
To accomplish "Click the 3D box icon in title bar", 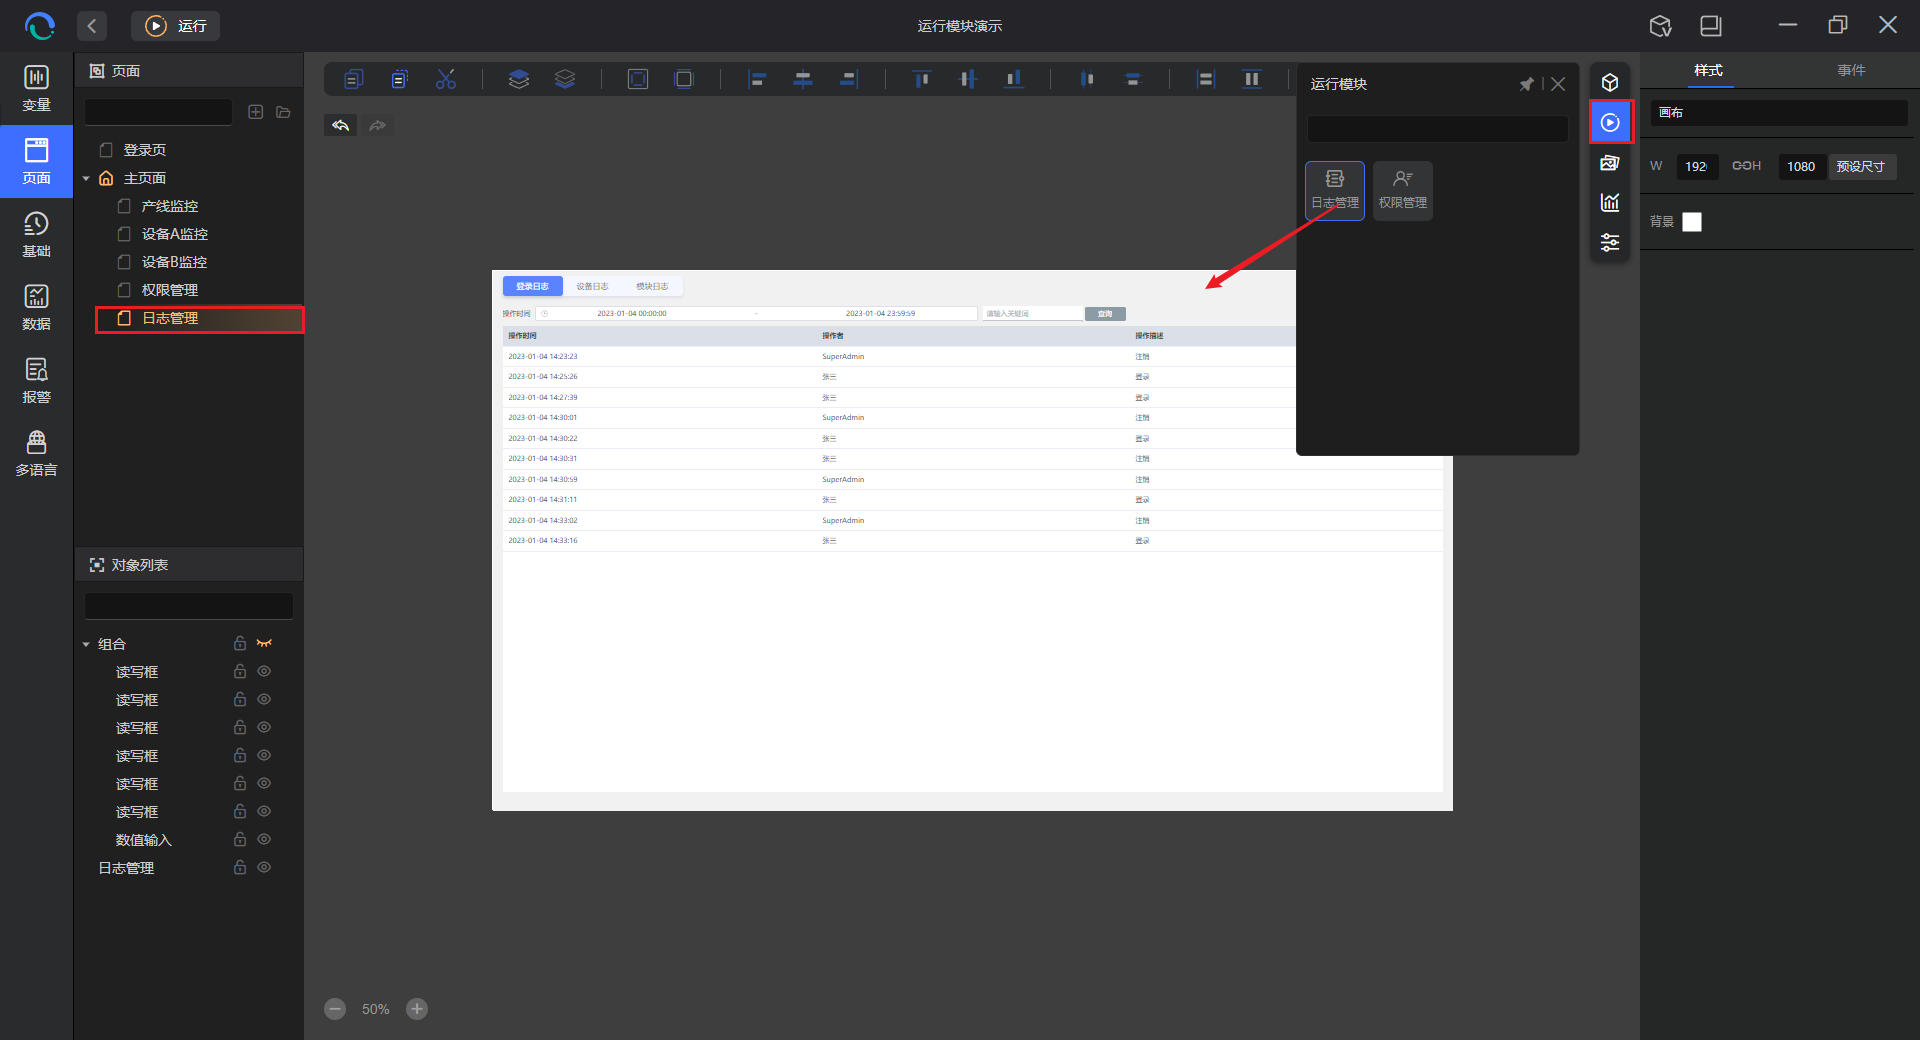I will [x=1661, y=26].
